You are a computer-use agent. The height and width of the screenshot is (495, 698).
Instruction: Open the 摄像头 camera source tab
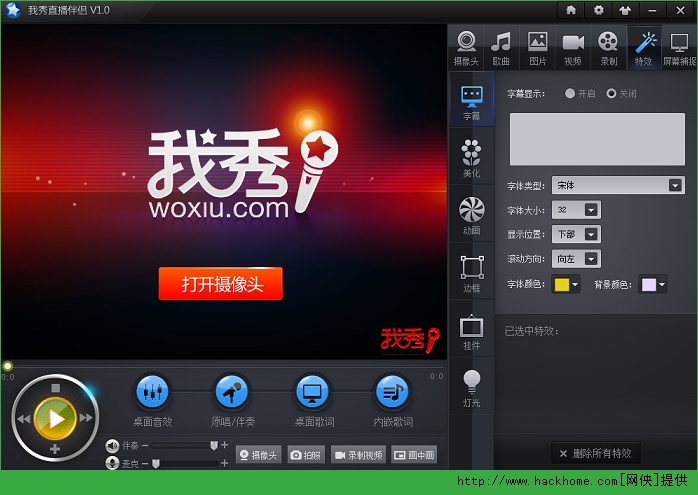(466, 48)
